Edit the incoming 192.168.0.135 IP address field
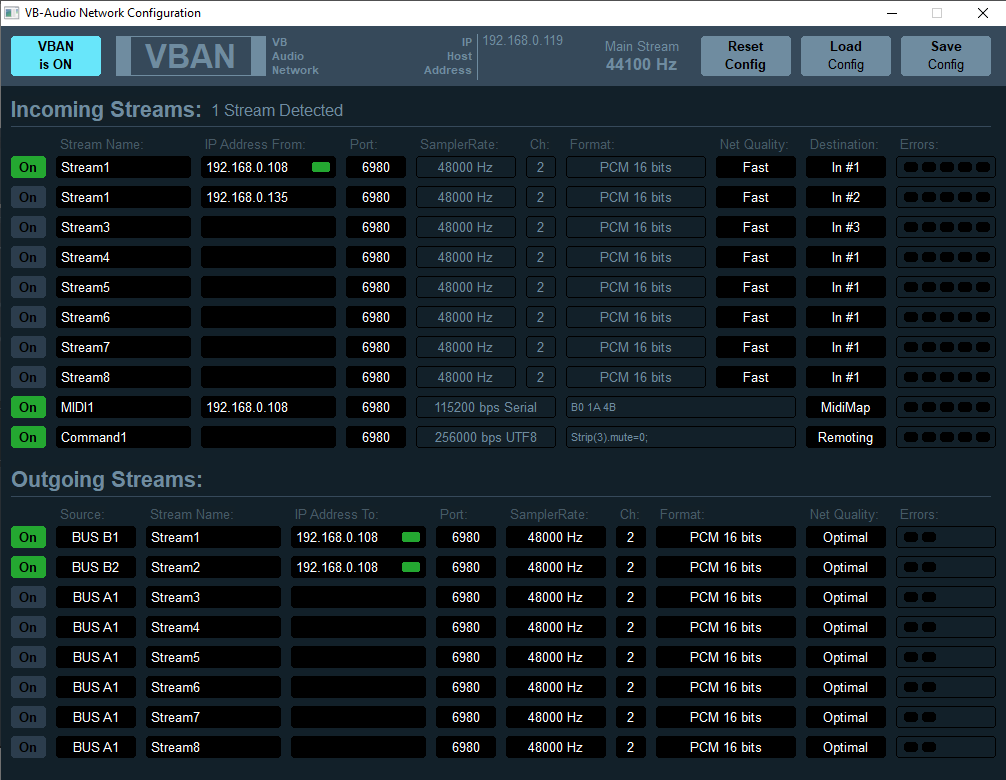Viewport: 1006px width, 780px height. click(x=268, y=198)
